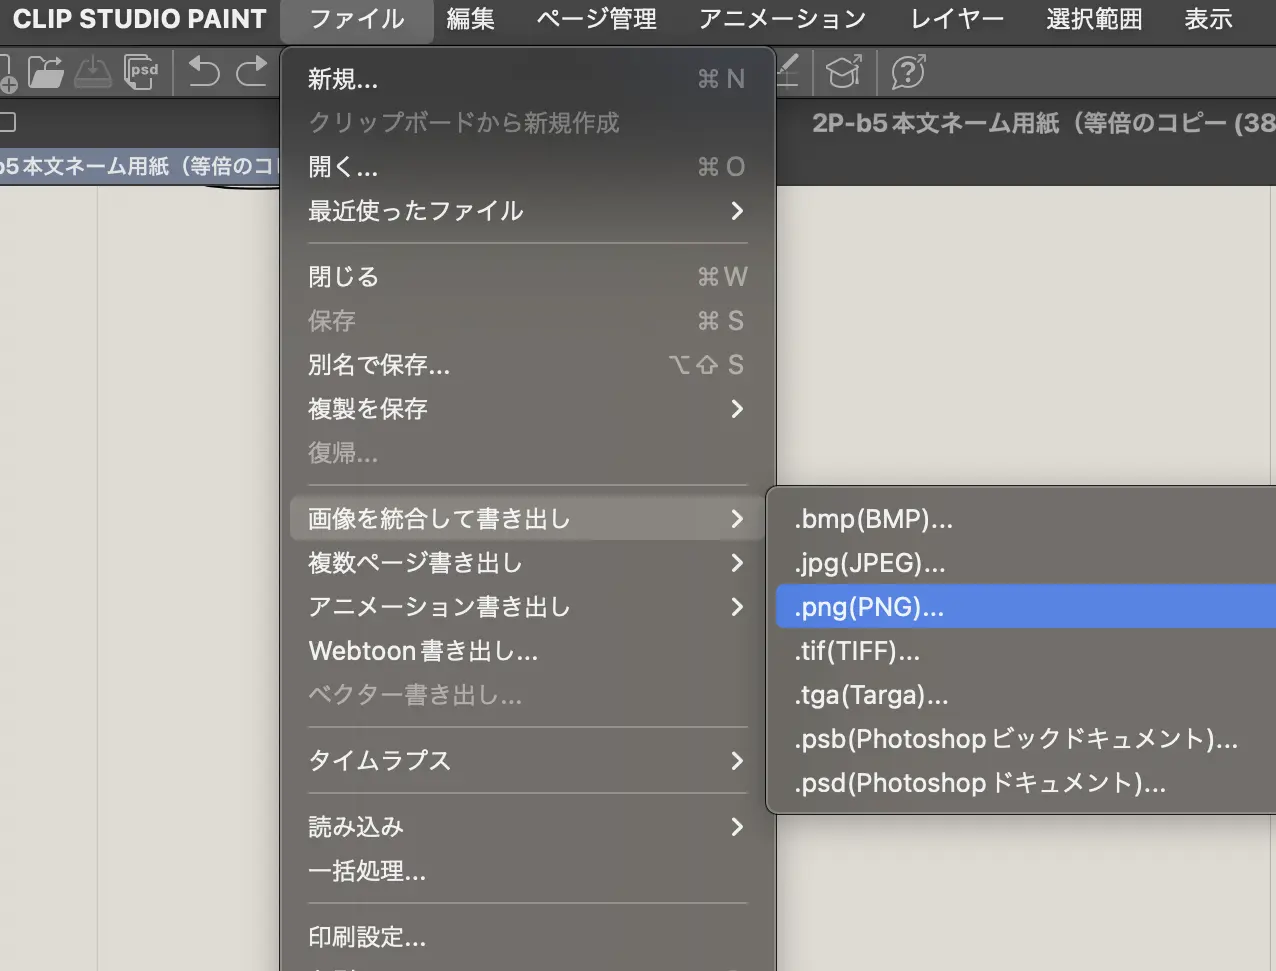Click the 2P-b5本文ネーム用紙 document title
Image resolution: width=1276 pixels, height=971 pixels.
pos(1043,123)
